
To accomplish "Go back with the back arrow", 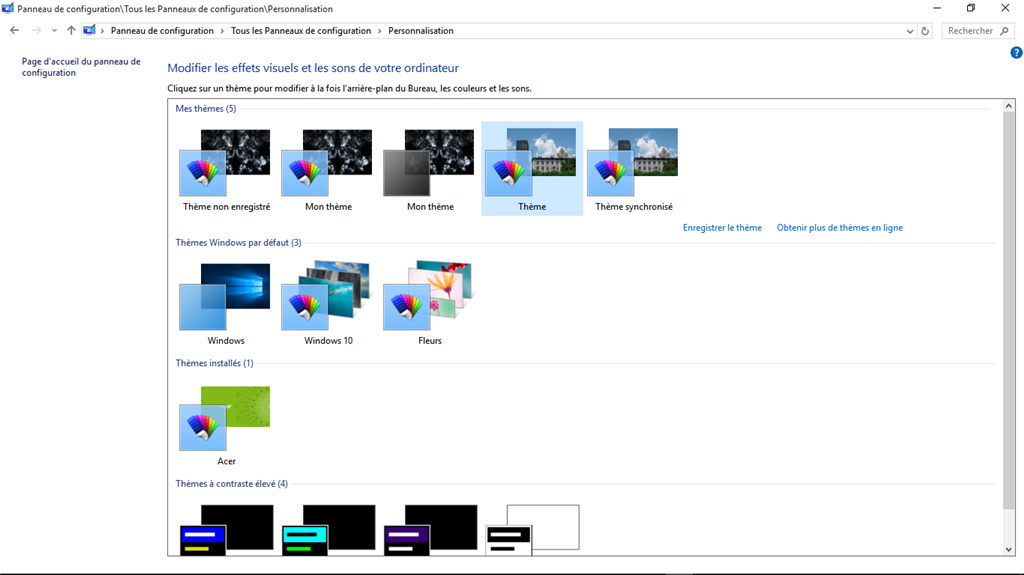I will pos(14,31).
